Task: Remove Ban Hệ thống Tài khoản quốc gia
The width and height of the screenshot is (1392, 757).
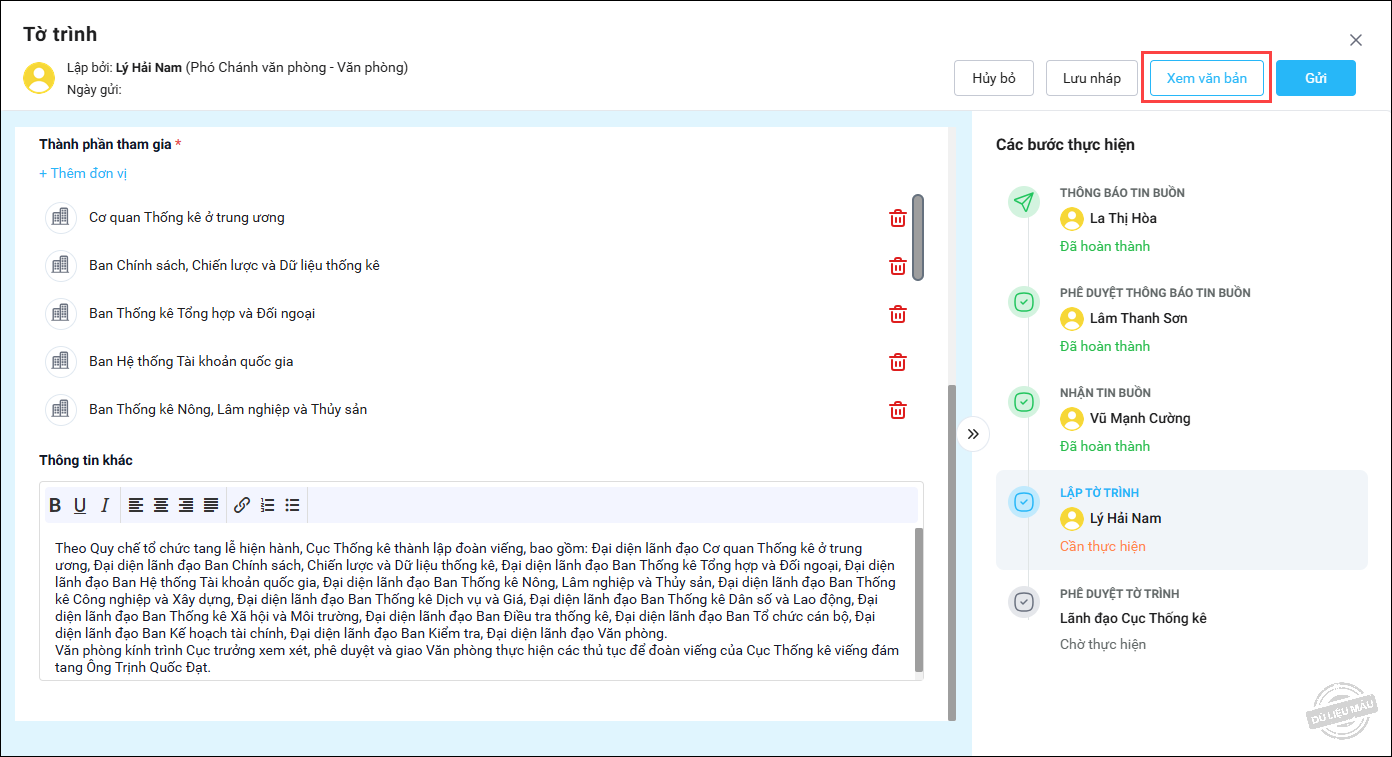Action: click(x=898, y=362)
